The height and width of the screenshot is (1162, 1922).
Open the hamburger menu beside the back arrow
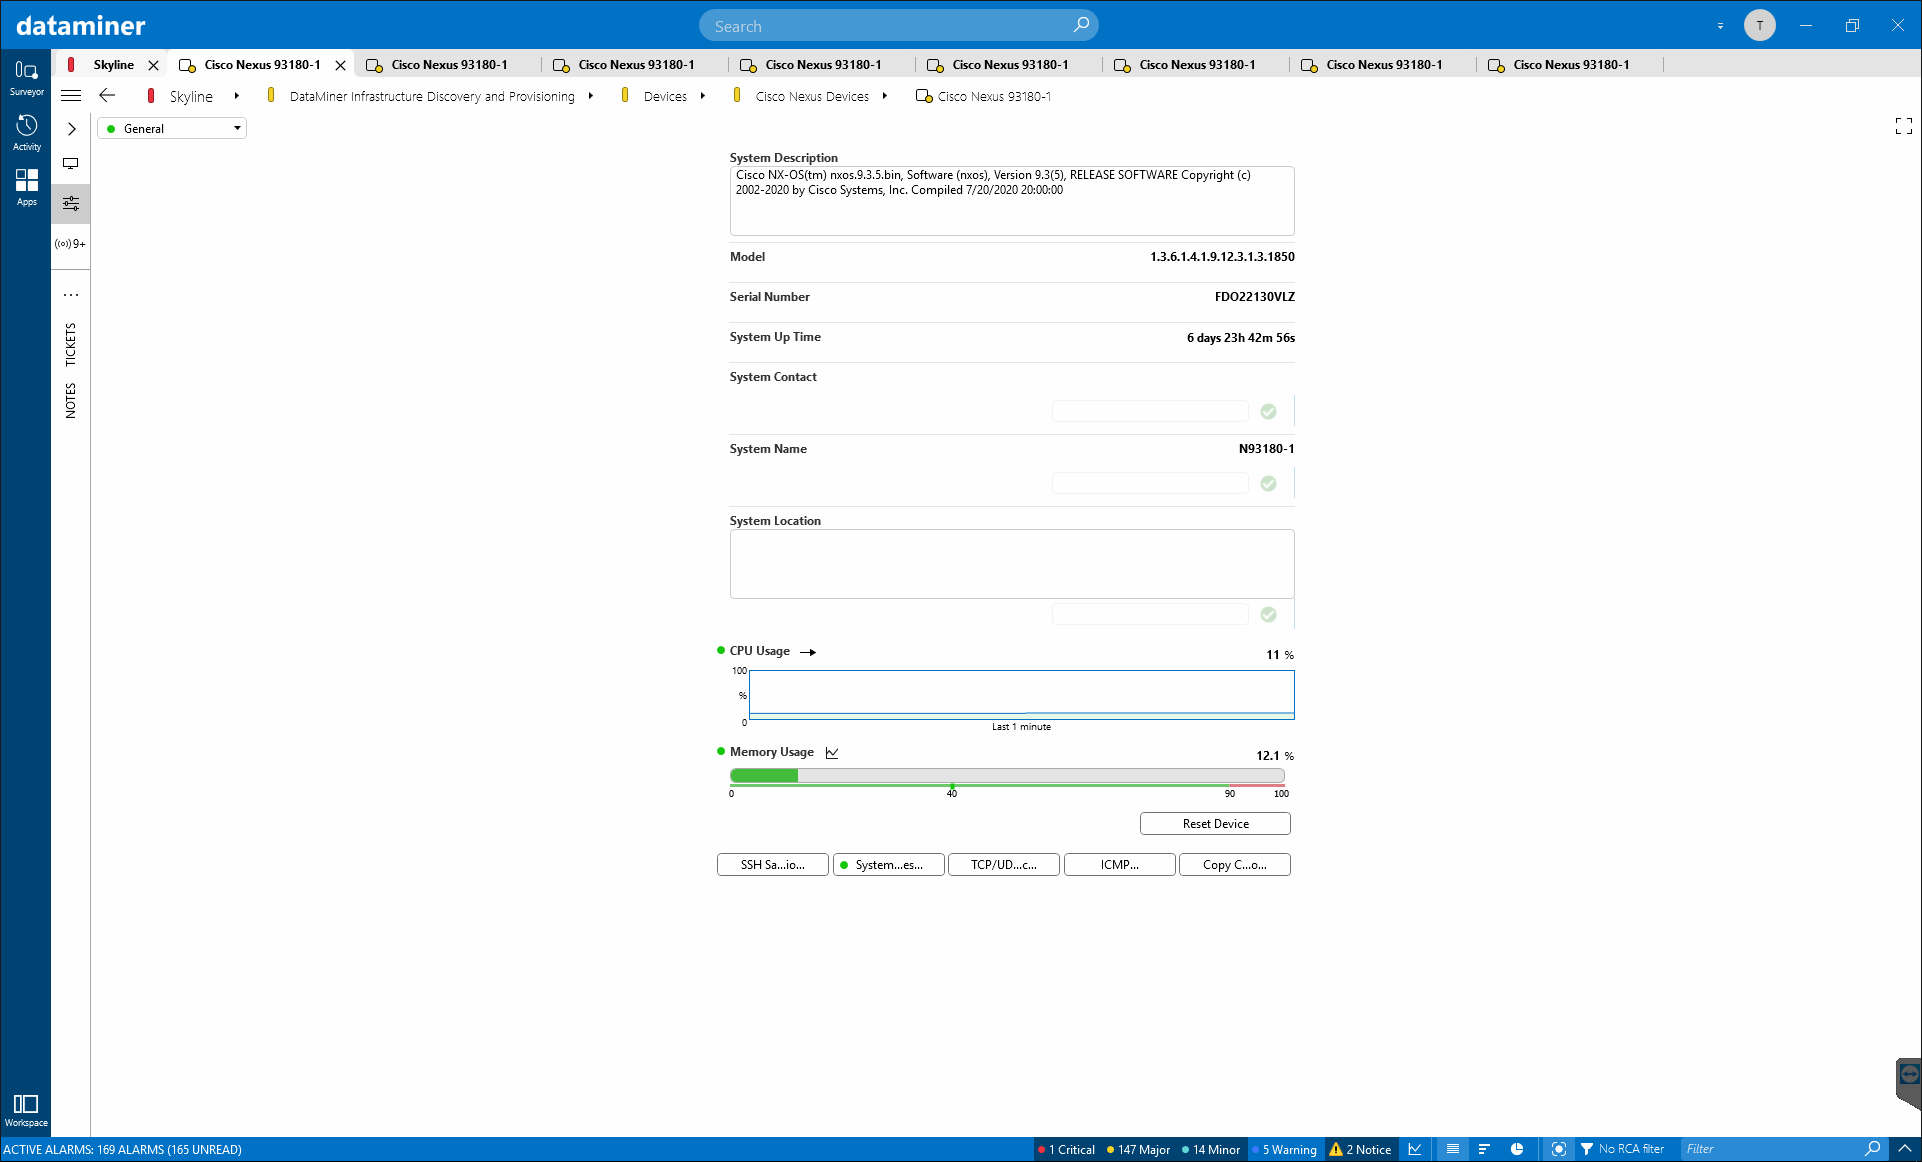coord(71,96)
